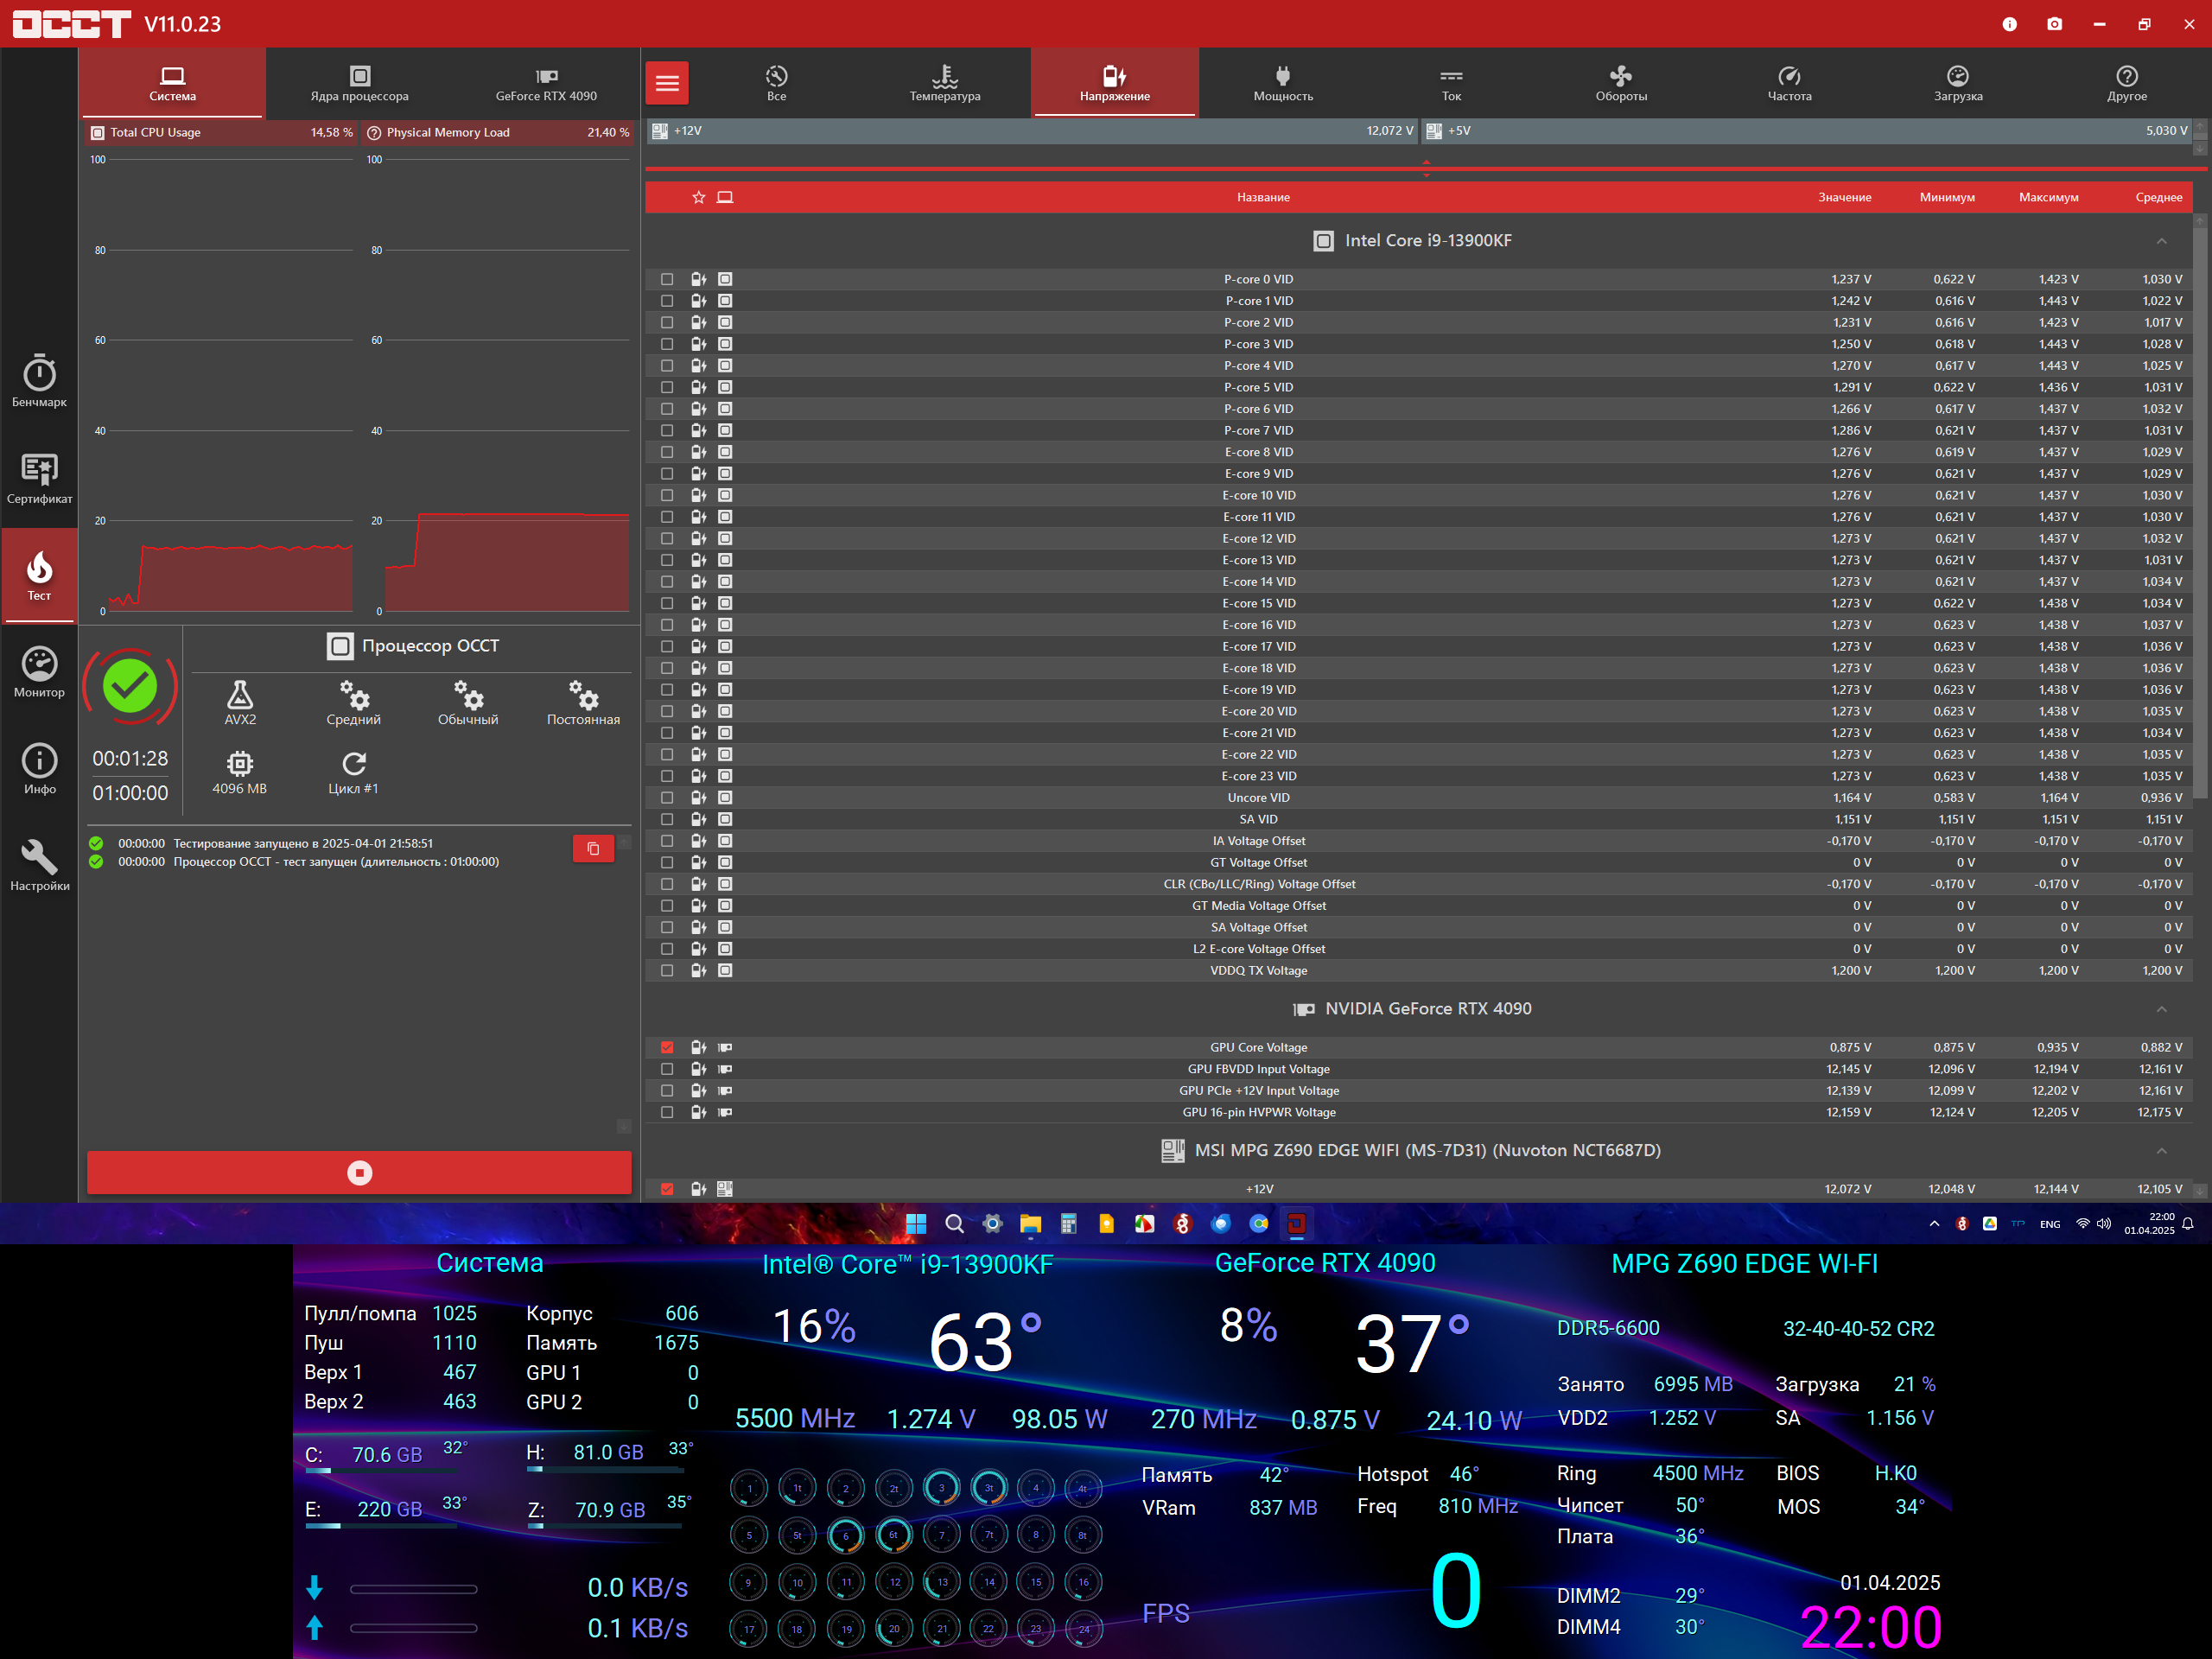The image size is (2212, 1659).
Task: Click the red hamburger menu button
Action: 667,84
